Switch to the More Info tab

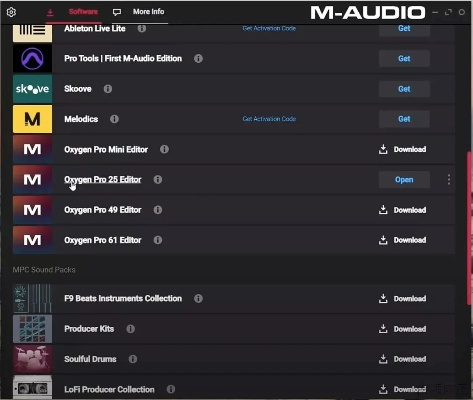[x=149, y=12]
